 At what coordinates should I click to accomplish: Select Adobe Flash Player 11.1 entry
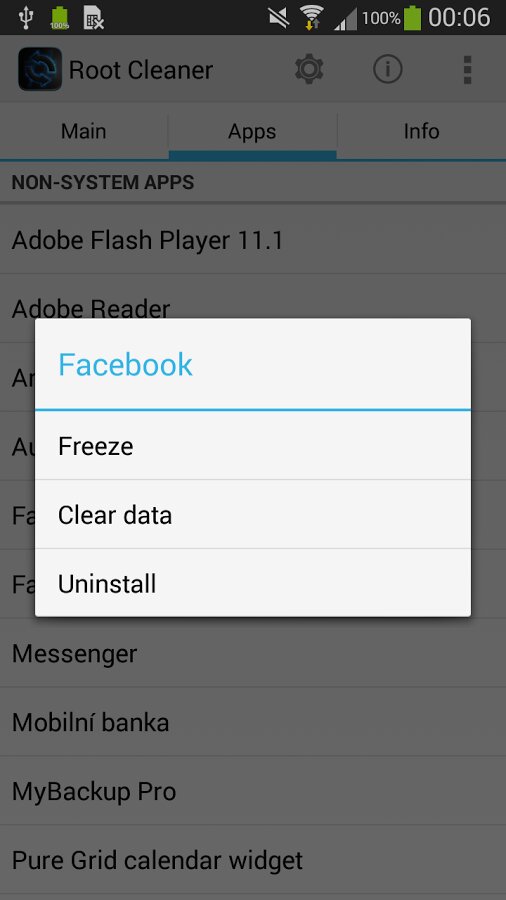pyautogui.click(x=253, y=240)
